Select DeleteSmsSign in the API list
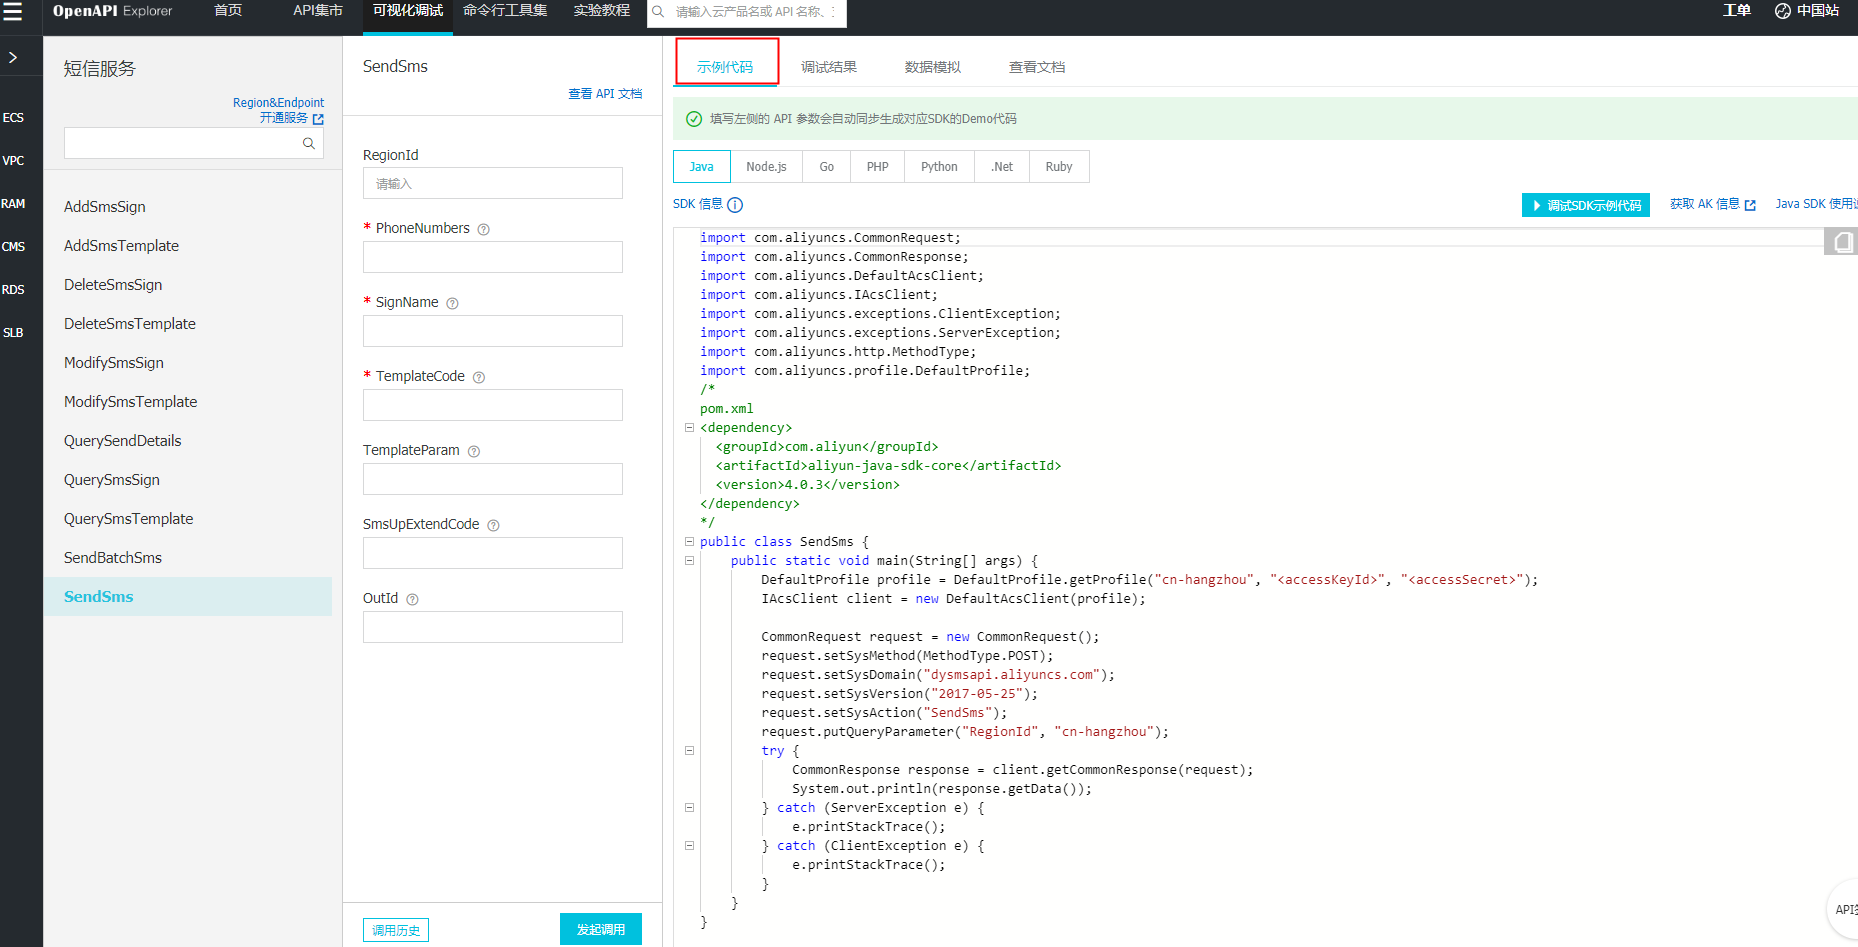Image resolution: width=1858 pixels, height=947 pixels. 113,285
